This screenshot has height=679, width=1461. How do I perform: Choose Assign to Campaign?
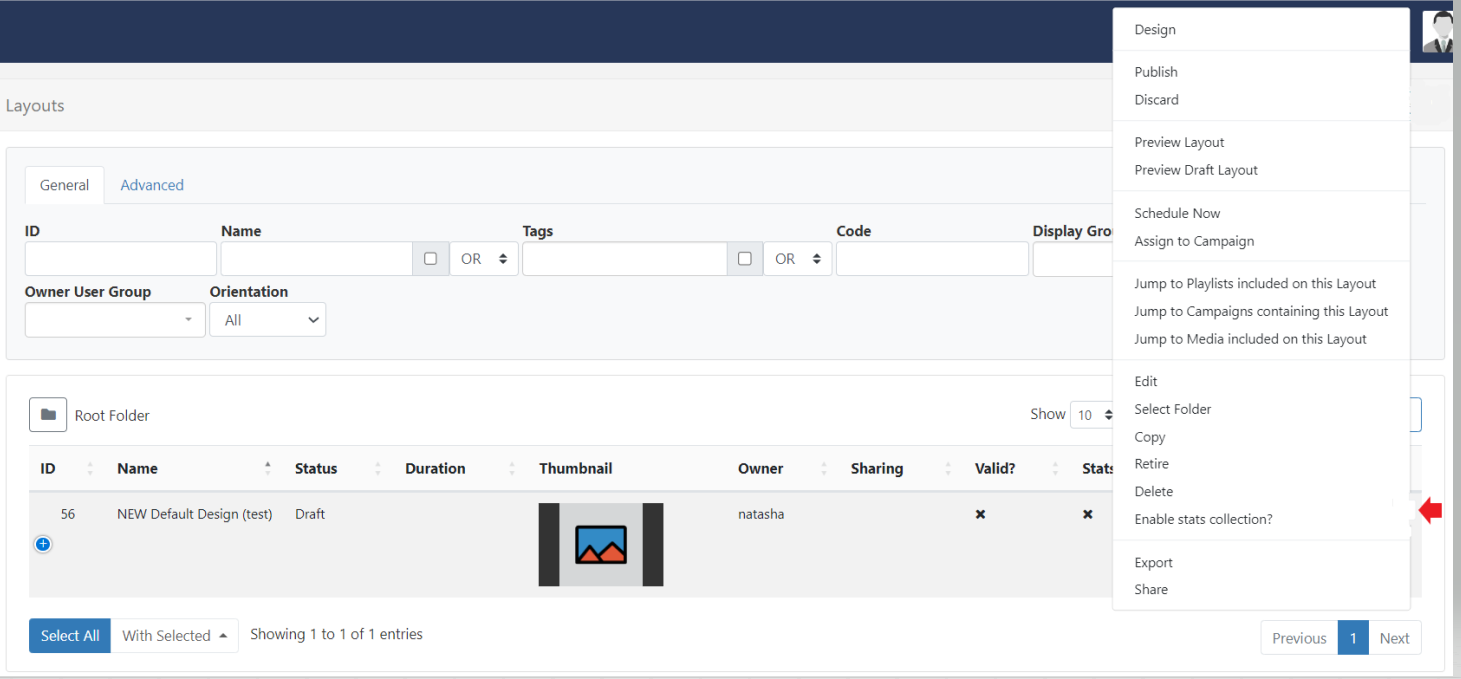[x=1194, y=241]
